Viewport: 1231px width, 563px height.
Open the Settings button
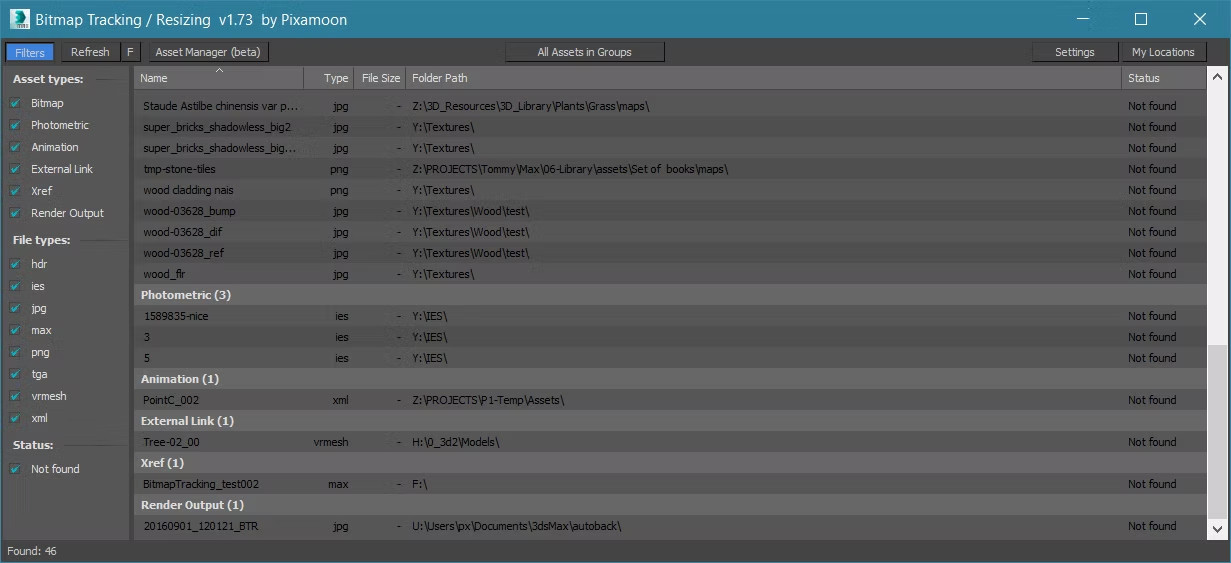(x=1075, y=52)
